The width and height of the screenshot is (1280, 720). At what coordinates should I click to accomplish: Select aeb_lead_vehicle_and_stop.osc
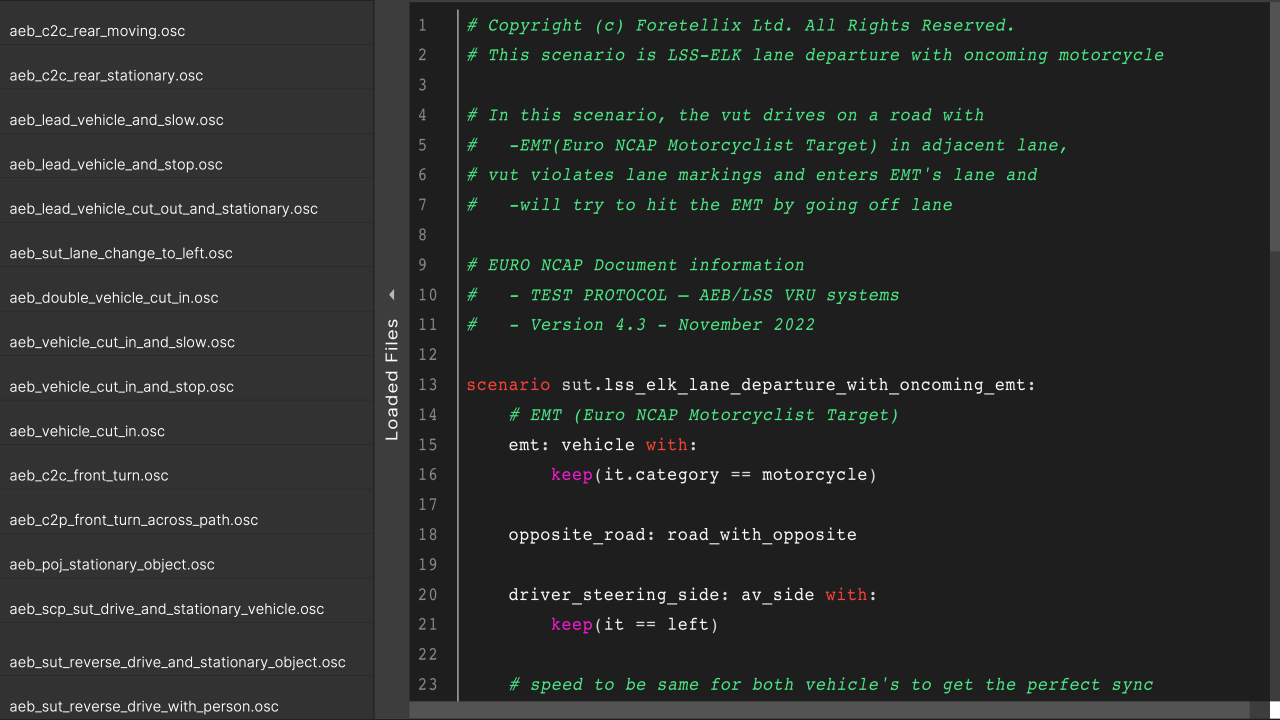coord(116,165)
